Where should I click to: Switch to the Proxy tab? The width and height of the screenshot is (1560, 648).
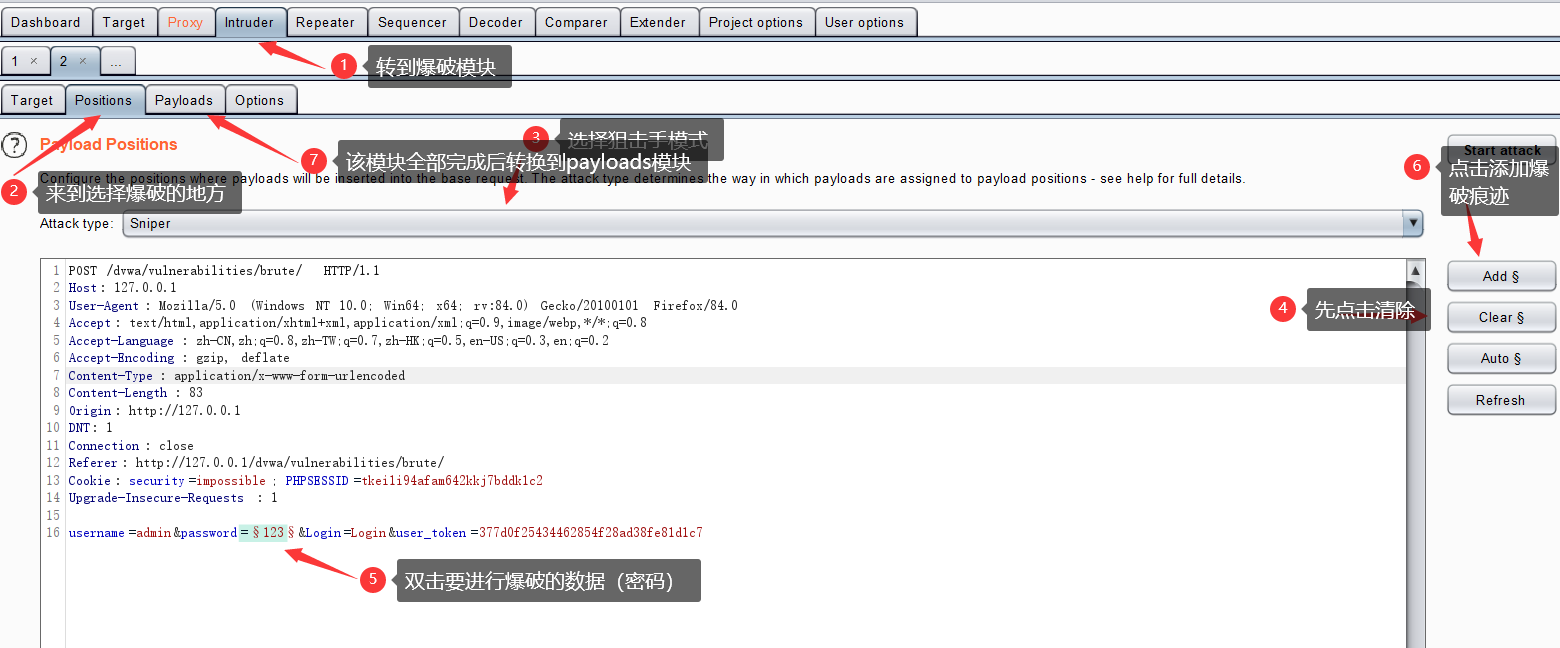tap(185, 22)
